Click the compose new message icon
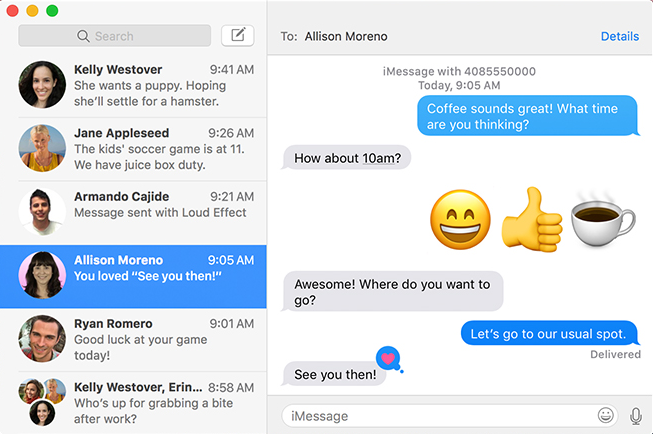This screenshot has width=653, height=434. click(x=237, y=35)
